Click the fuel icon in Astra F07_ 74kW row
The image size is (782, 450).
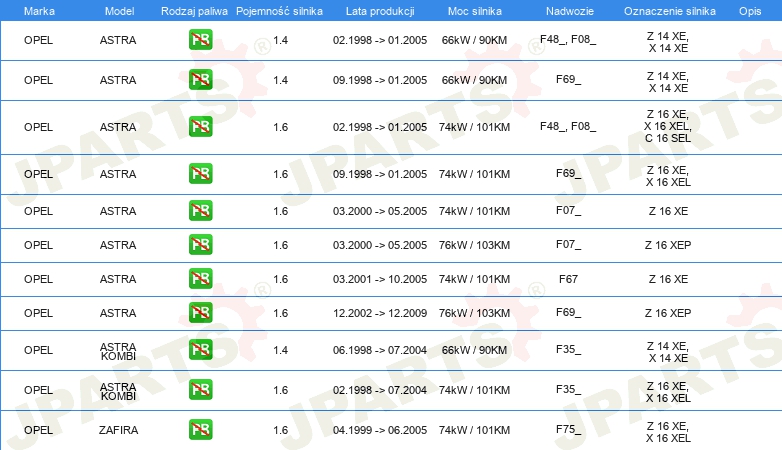coord(200,211)
